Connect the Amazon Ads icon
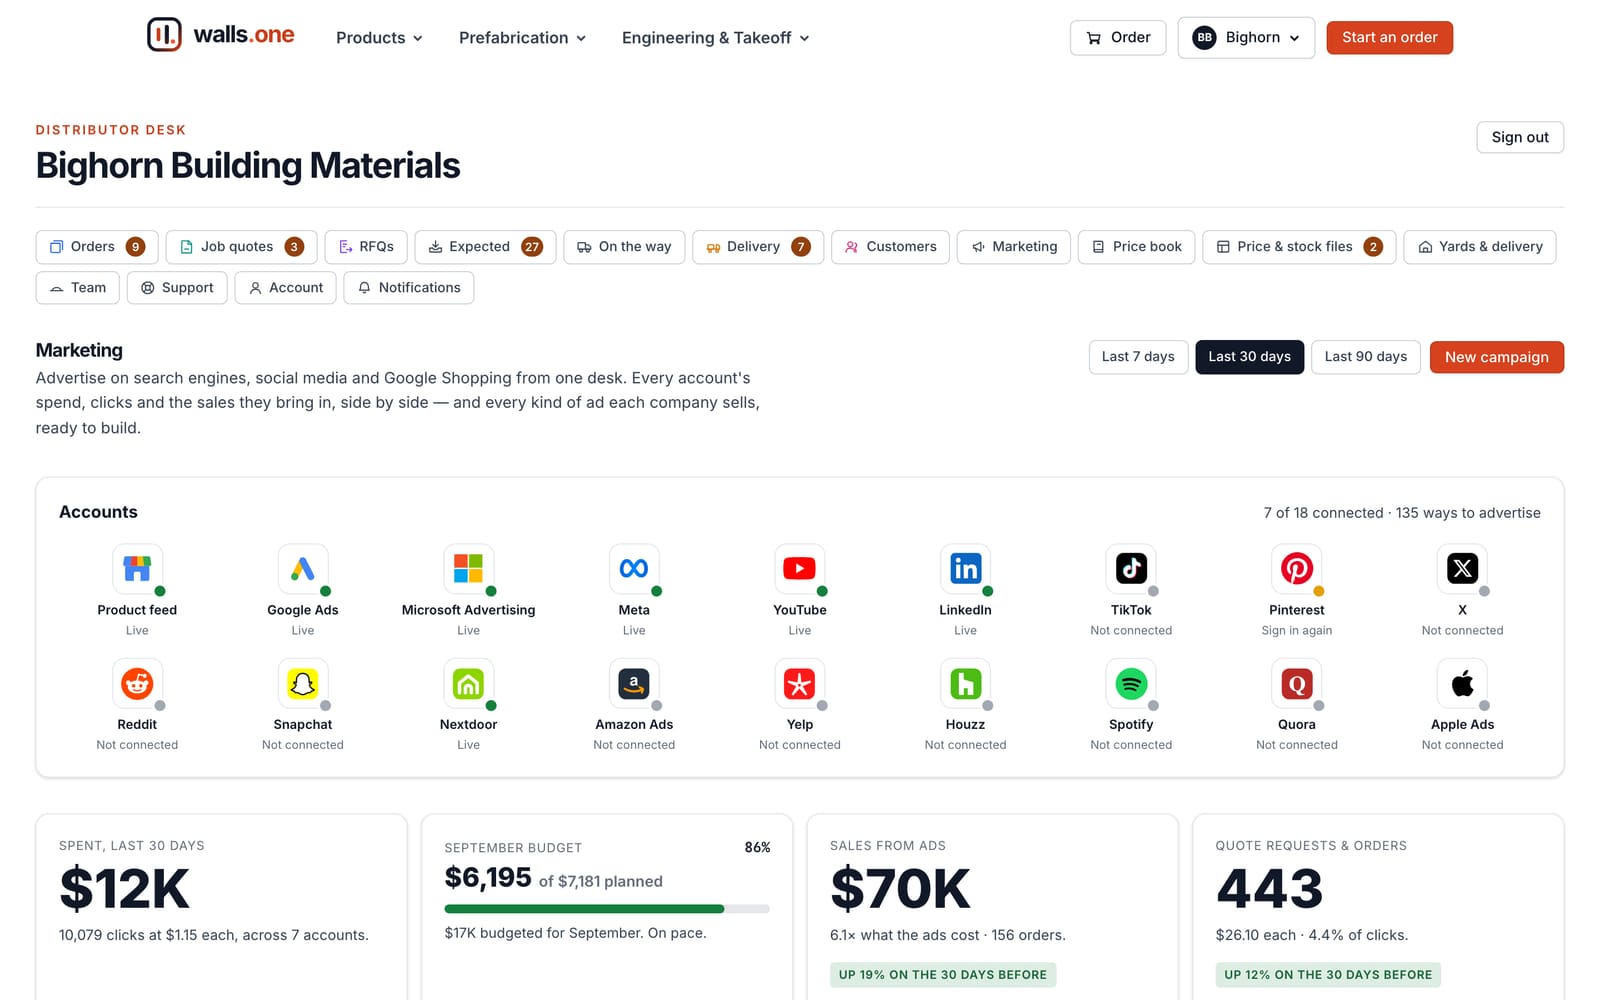The width and height of the screenshot is (1600, 1000). point(634,684)
